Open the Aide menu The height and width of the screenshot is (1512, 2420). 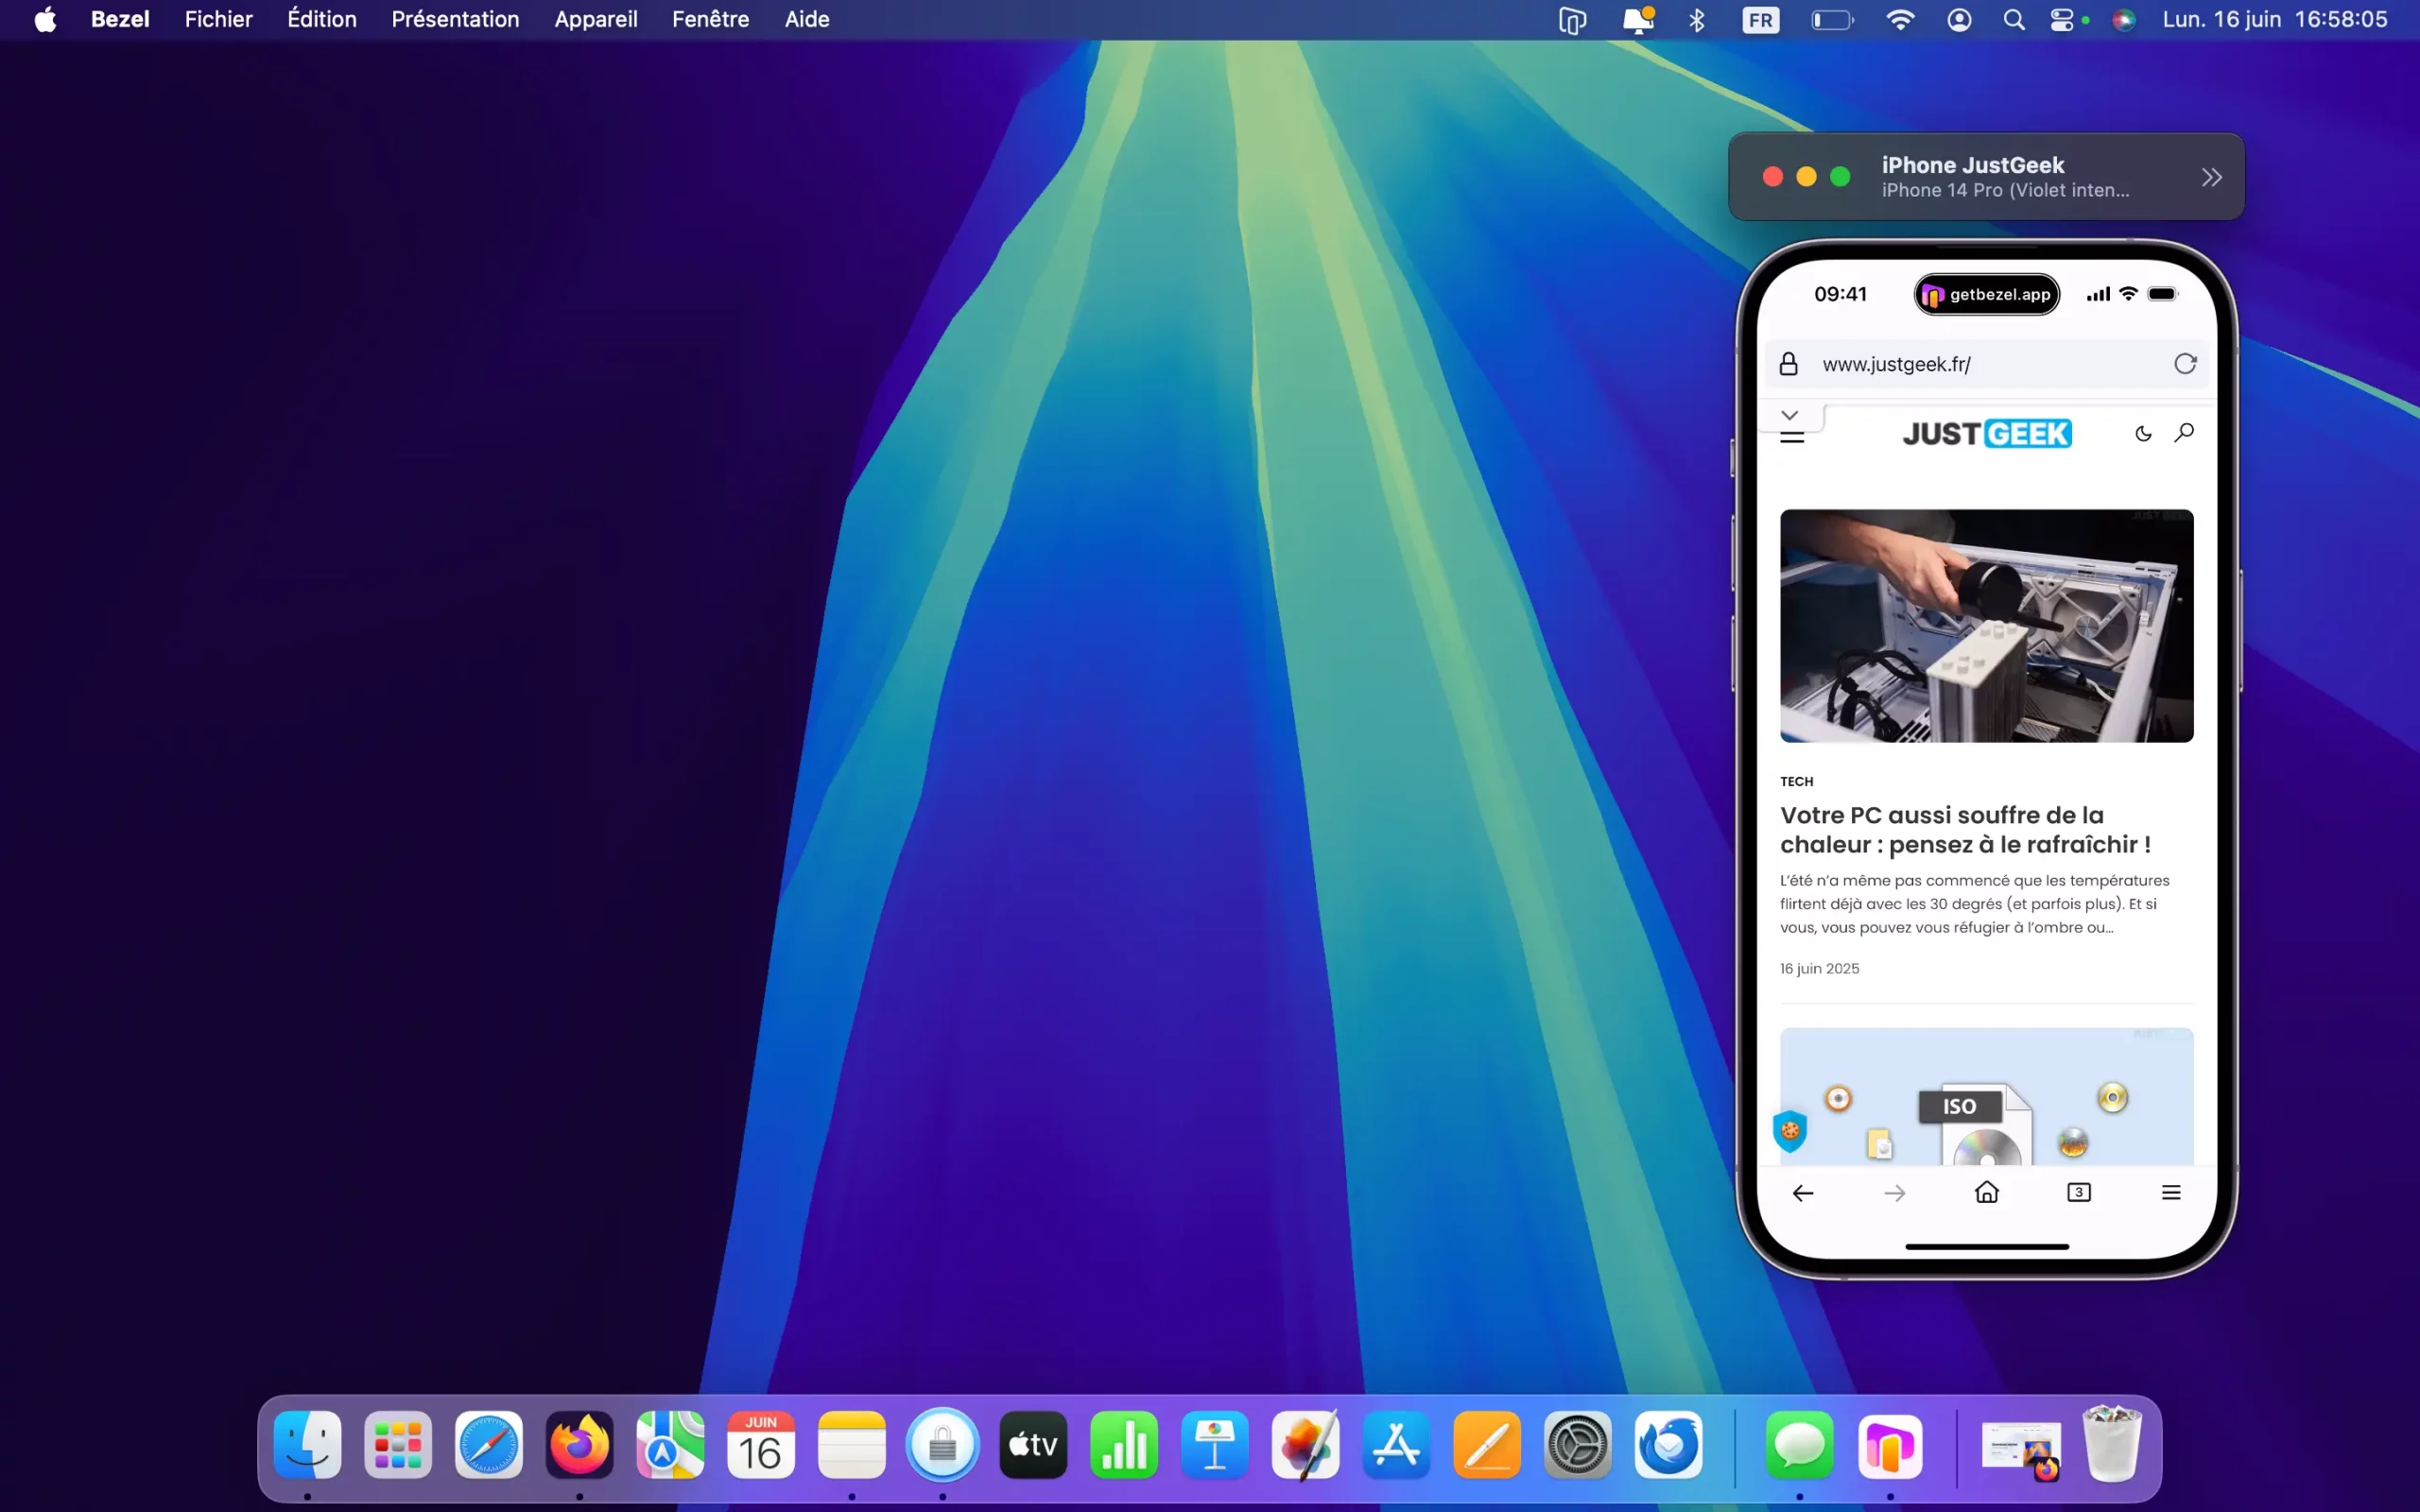(807, 20)
